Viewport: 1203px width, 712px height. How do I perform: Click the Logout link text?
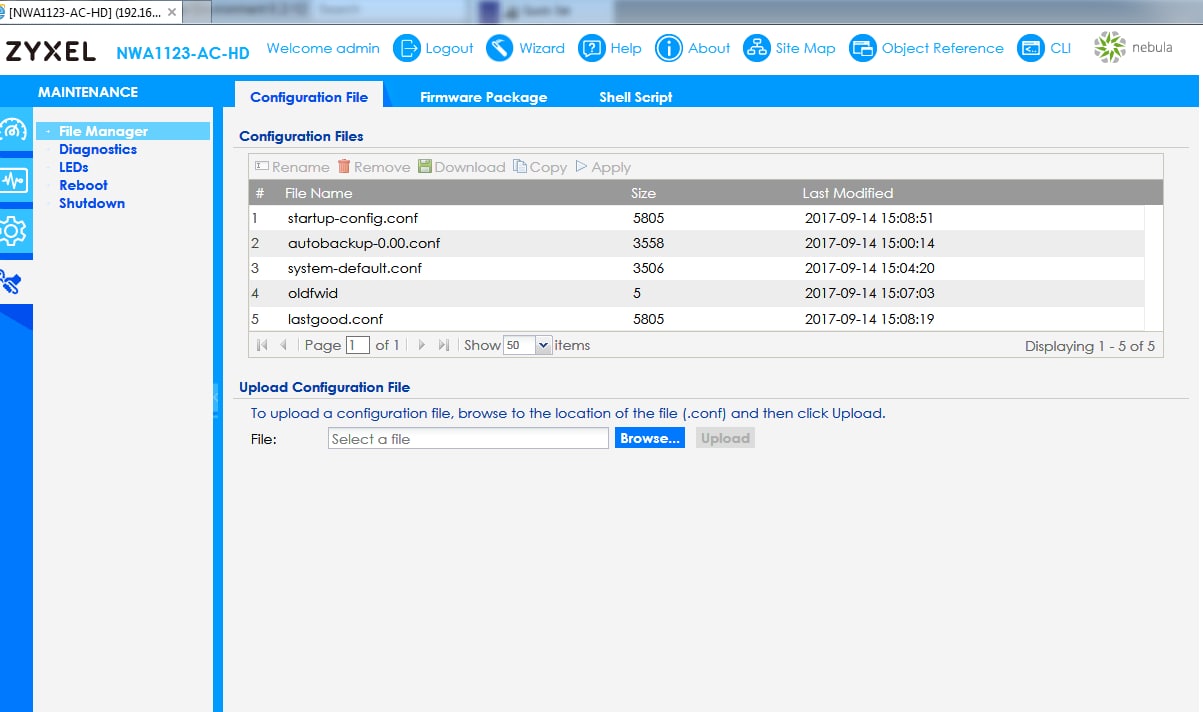pyautogui.click(x=449, y=48)
